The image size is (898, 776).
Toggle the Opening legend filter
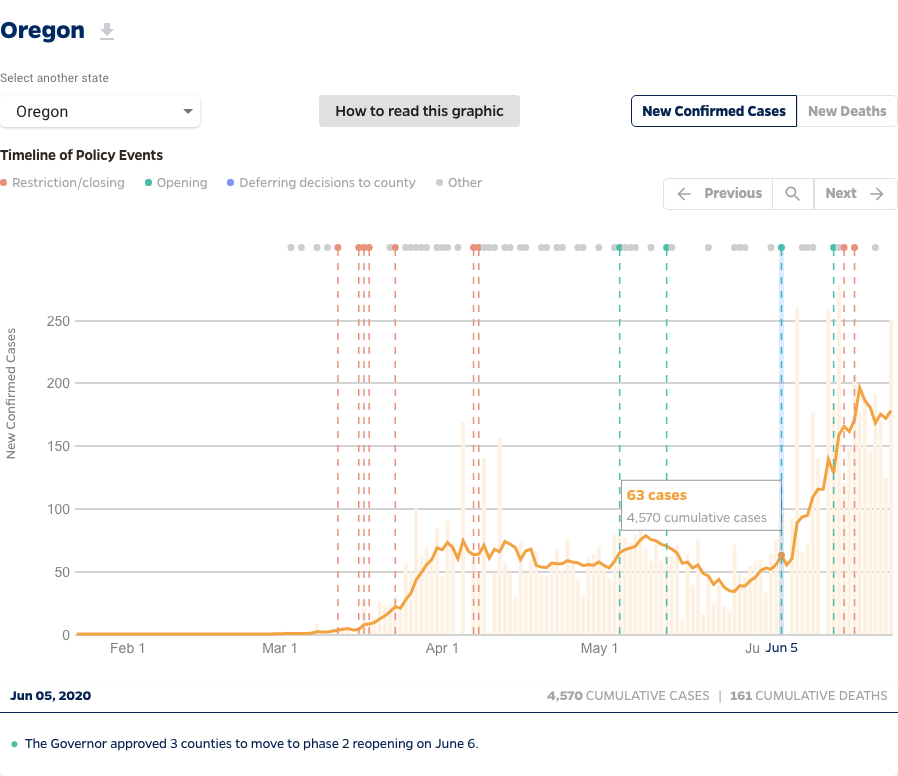click(176, 183)
